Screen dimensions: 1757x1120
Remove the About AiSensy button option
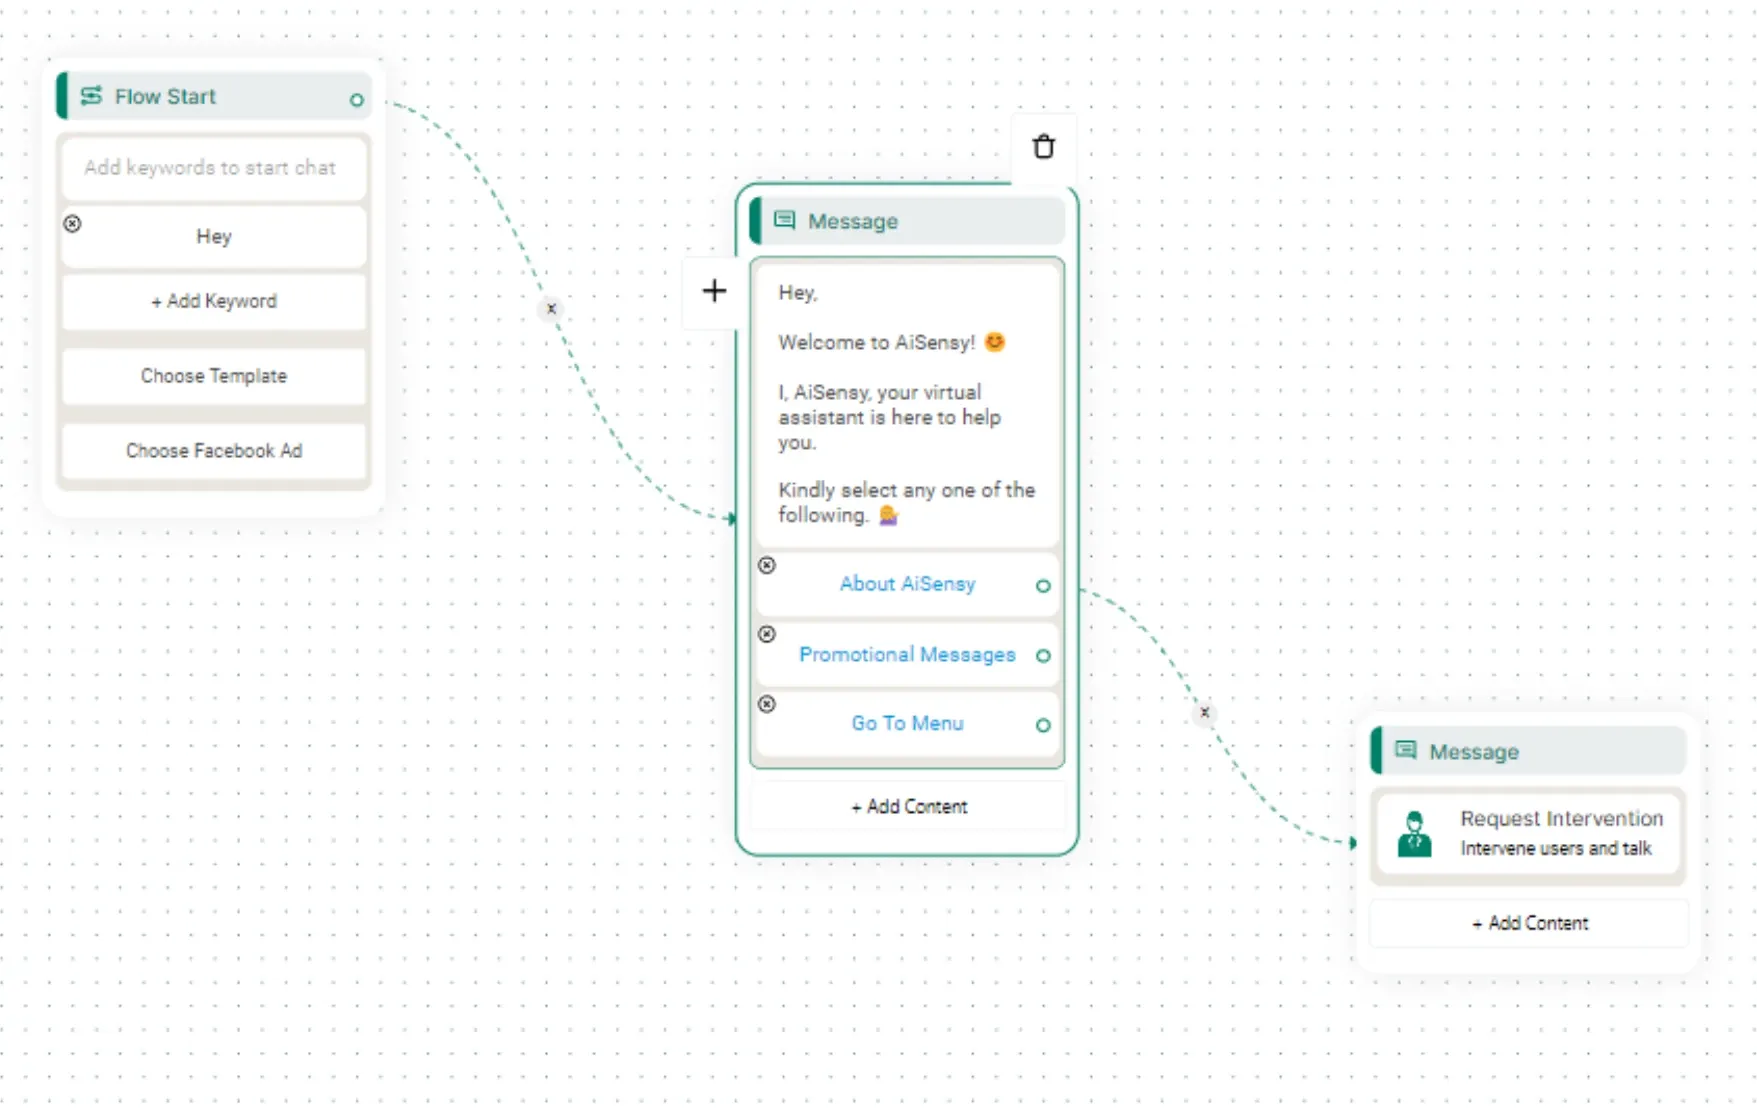(x=767, y=565)
